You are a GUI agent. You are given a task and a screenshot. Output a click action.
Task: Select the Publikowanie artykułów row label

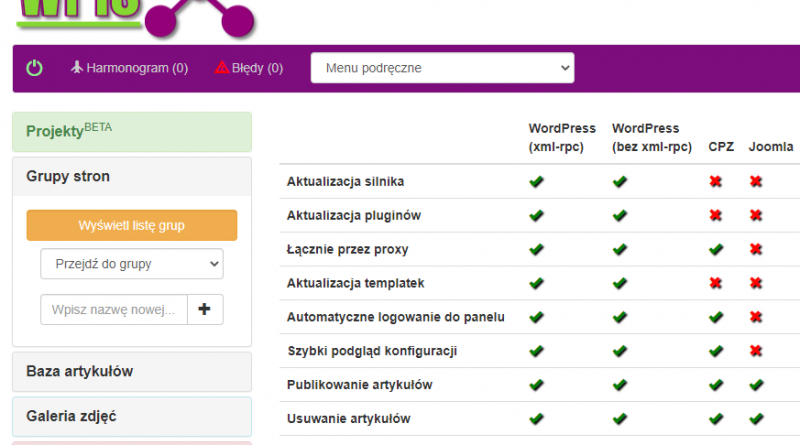click(360, 385)
